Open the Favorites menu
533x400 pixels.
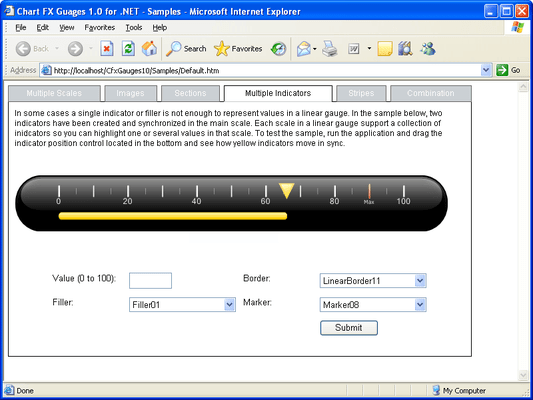point(100,28)
